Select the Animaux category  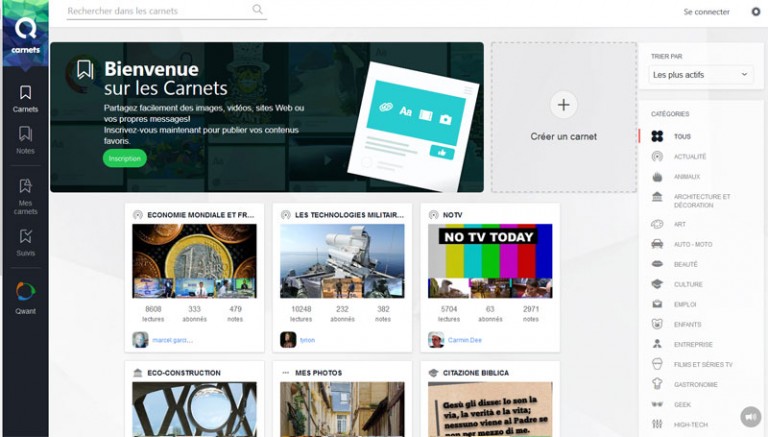687,177
